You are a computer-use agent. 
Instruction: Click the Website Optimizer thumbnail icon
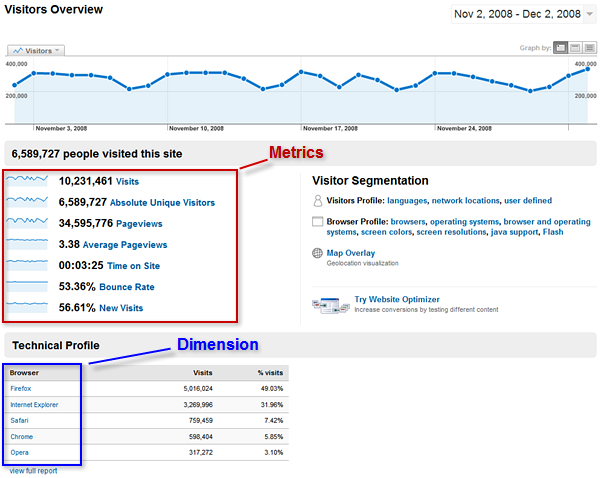331,305
